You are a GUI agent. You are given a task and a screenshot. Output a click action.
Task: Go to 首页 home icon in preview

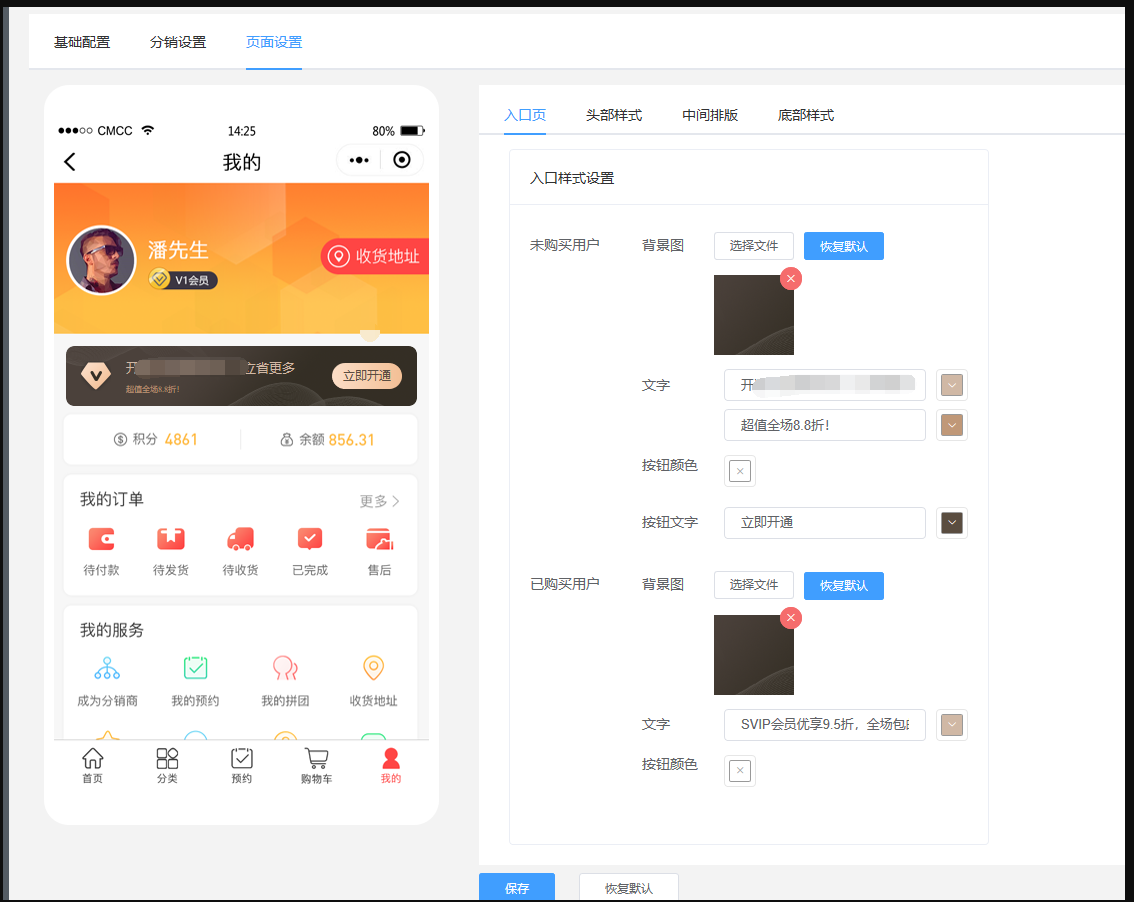[x=93, y=758]
